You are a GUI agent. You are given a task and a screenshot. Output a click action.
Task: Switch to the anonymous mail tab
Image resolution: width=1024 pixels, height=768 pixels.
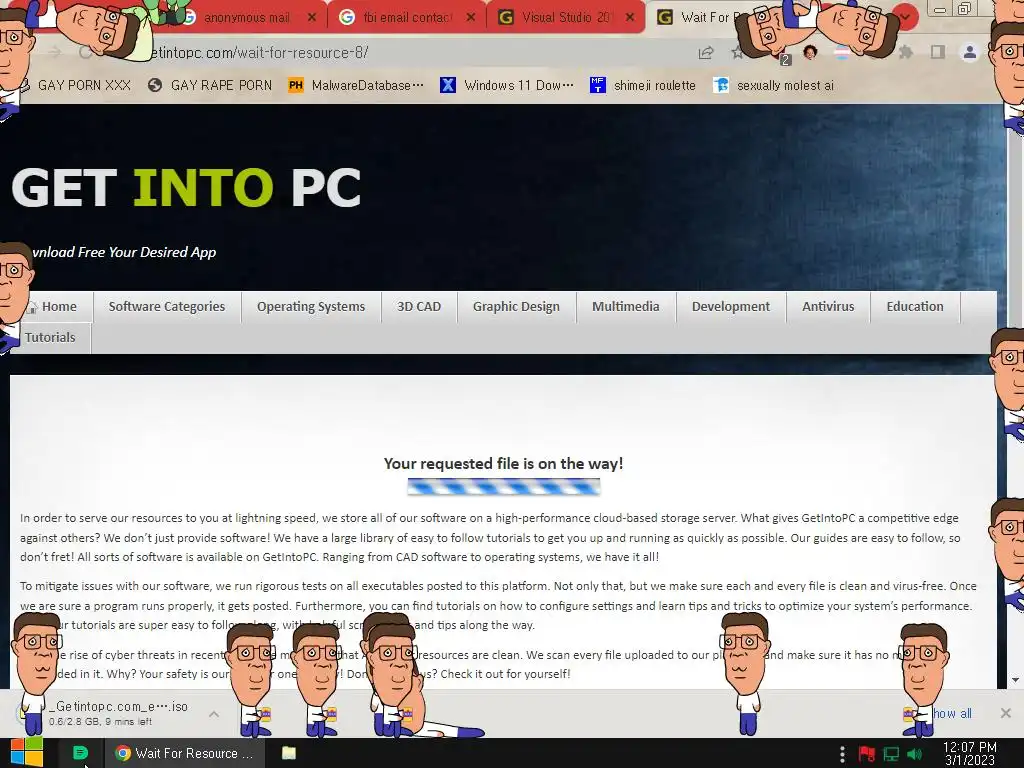247,18
